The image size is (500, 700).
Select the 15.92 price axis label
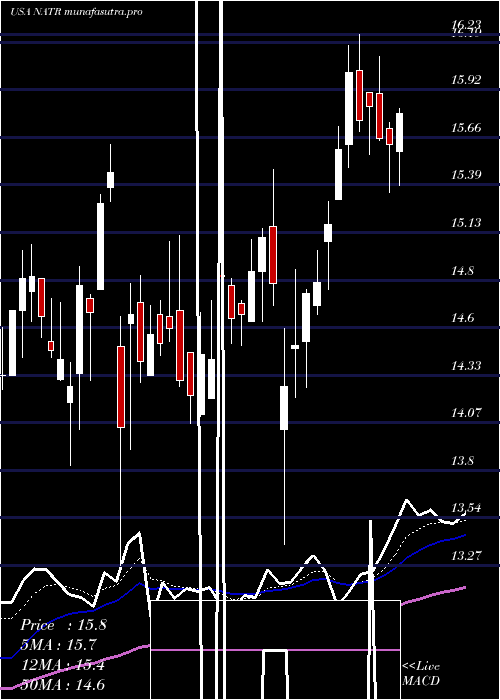coord(466,80)
